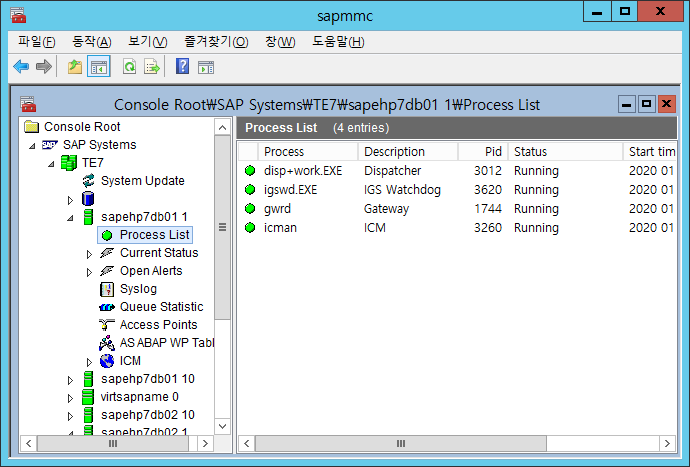This screenshot has width=690, height=467.
Task: Click the Up one level folder icon
Action: (x=75, y=67)
